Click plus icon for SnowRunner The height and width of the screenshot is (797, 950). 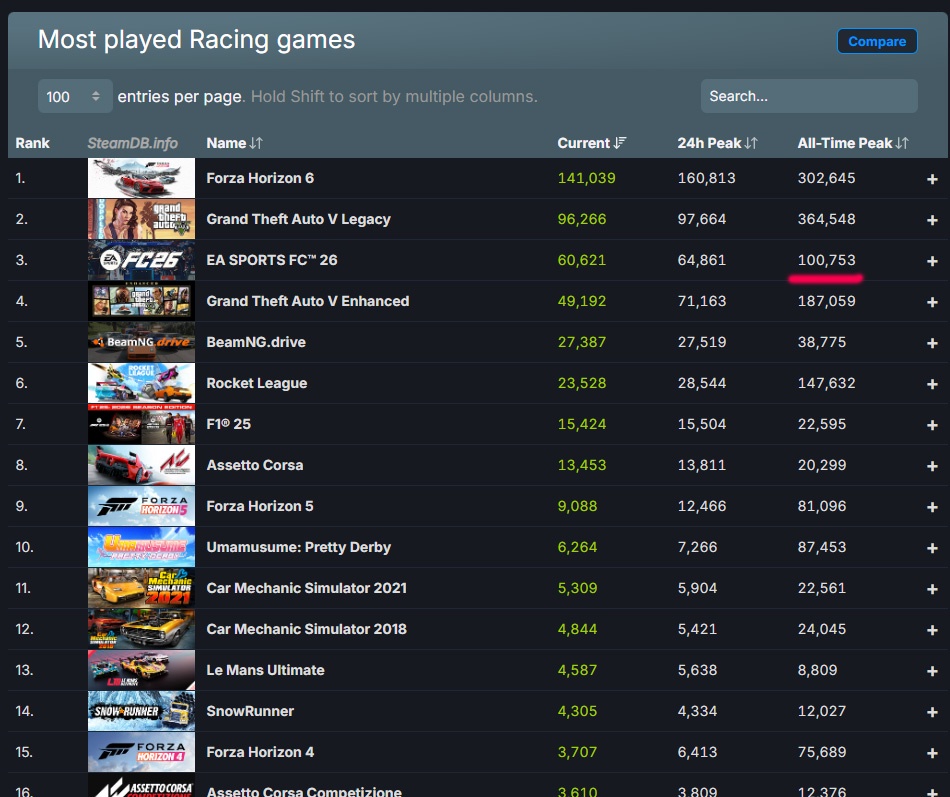tap(932, 712)
